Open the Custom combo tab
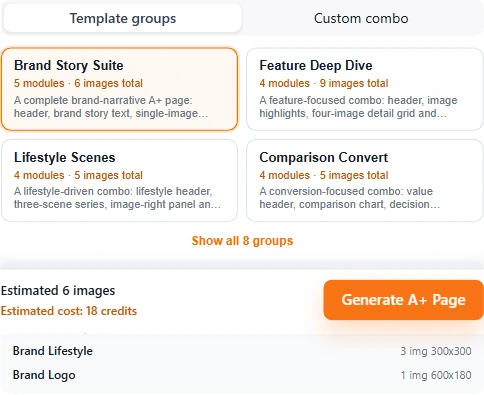 coord(361,18)
